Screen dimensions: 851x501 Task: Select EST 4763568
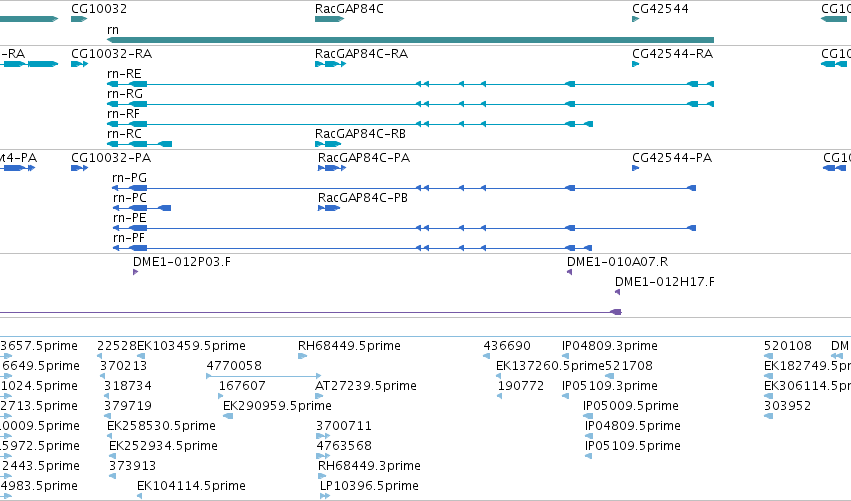click(344, 447)
